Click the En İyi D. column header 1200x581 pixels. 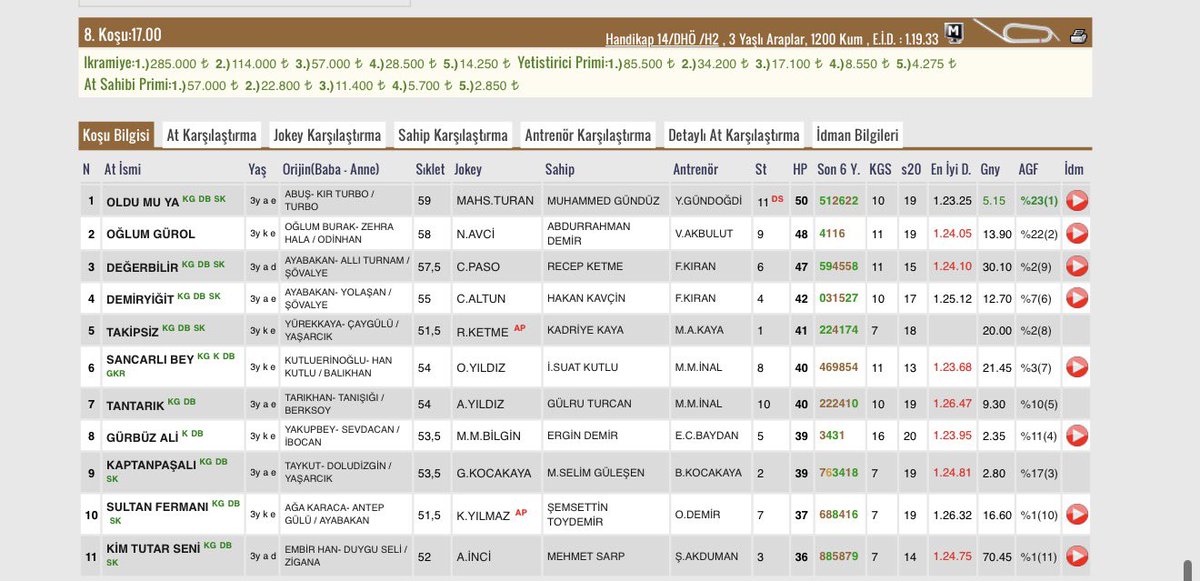[951, 170]
